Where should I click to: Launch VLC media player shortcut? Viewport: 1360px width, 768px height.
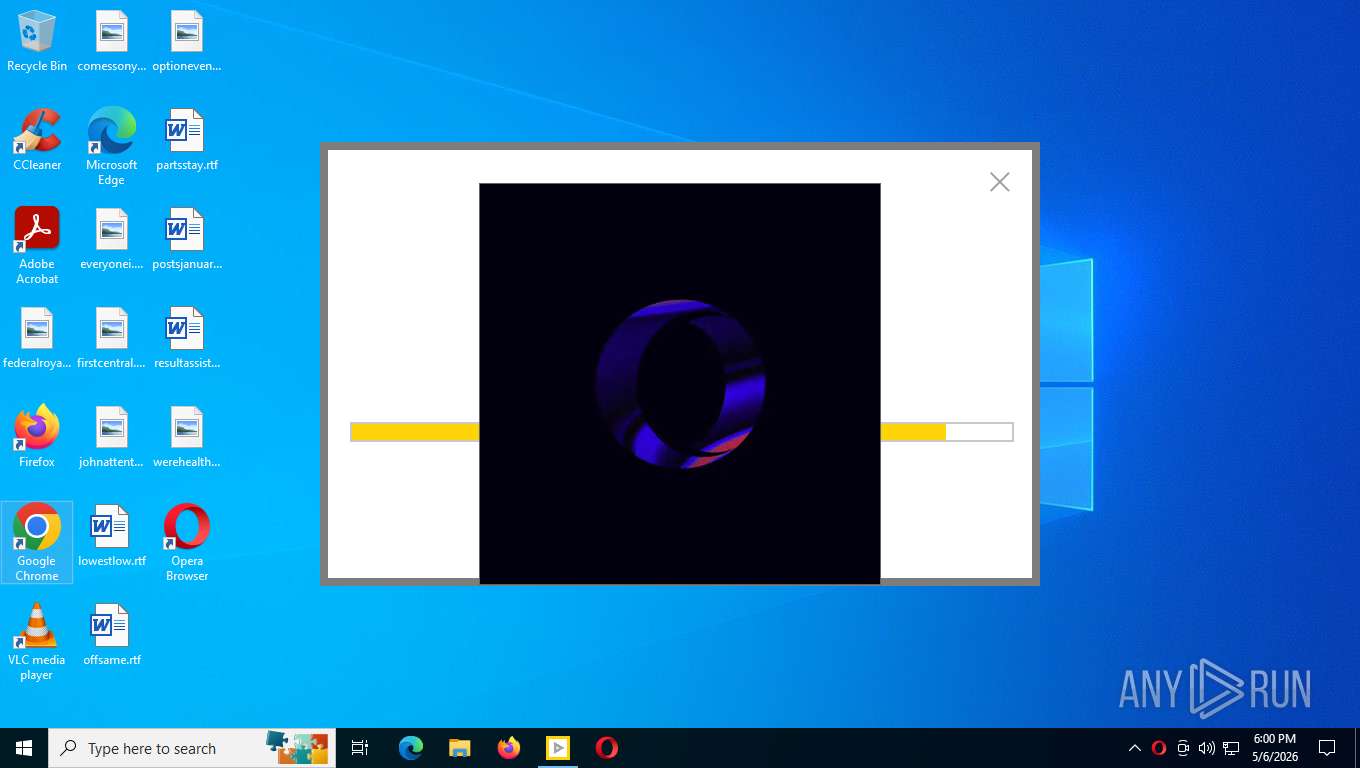click(37, 641)
